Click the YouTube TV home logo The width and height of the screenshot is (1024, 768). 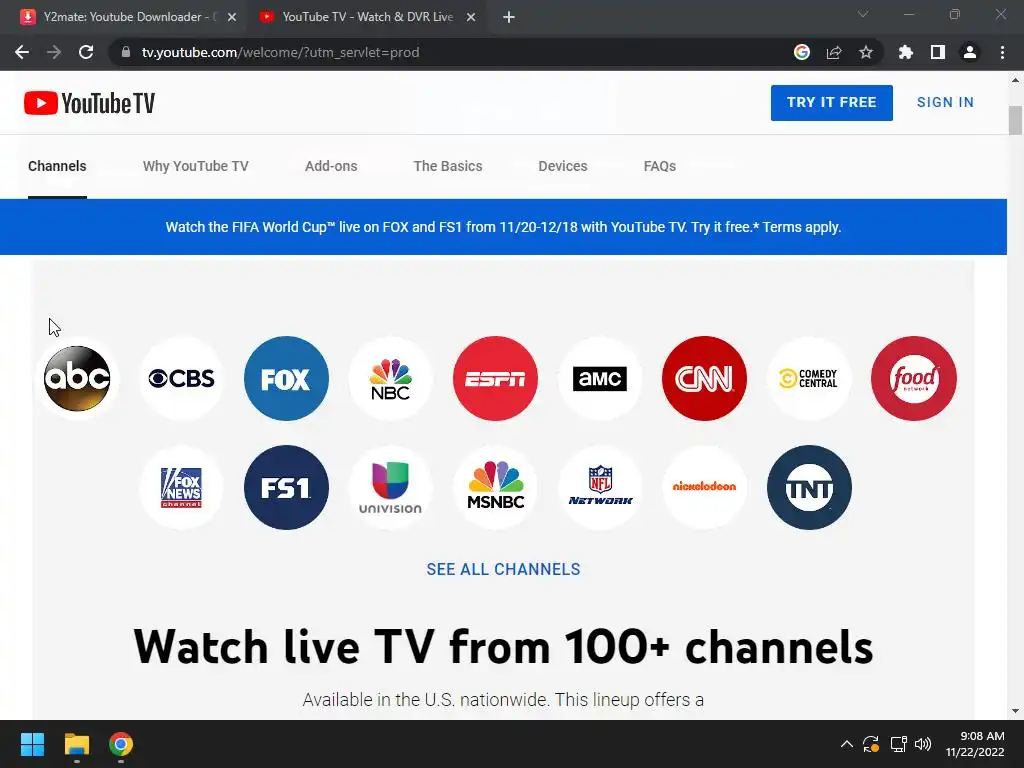coord(89,103)
